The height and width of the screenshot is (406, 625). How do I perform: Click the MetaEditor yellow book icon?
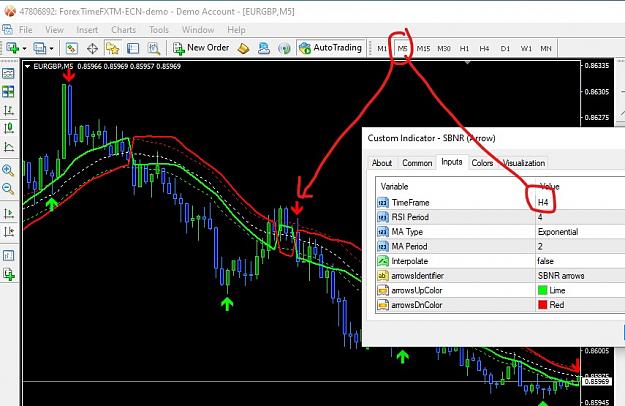click(x=243, y=49)
